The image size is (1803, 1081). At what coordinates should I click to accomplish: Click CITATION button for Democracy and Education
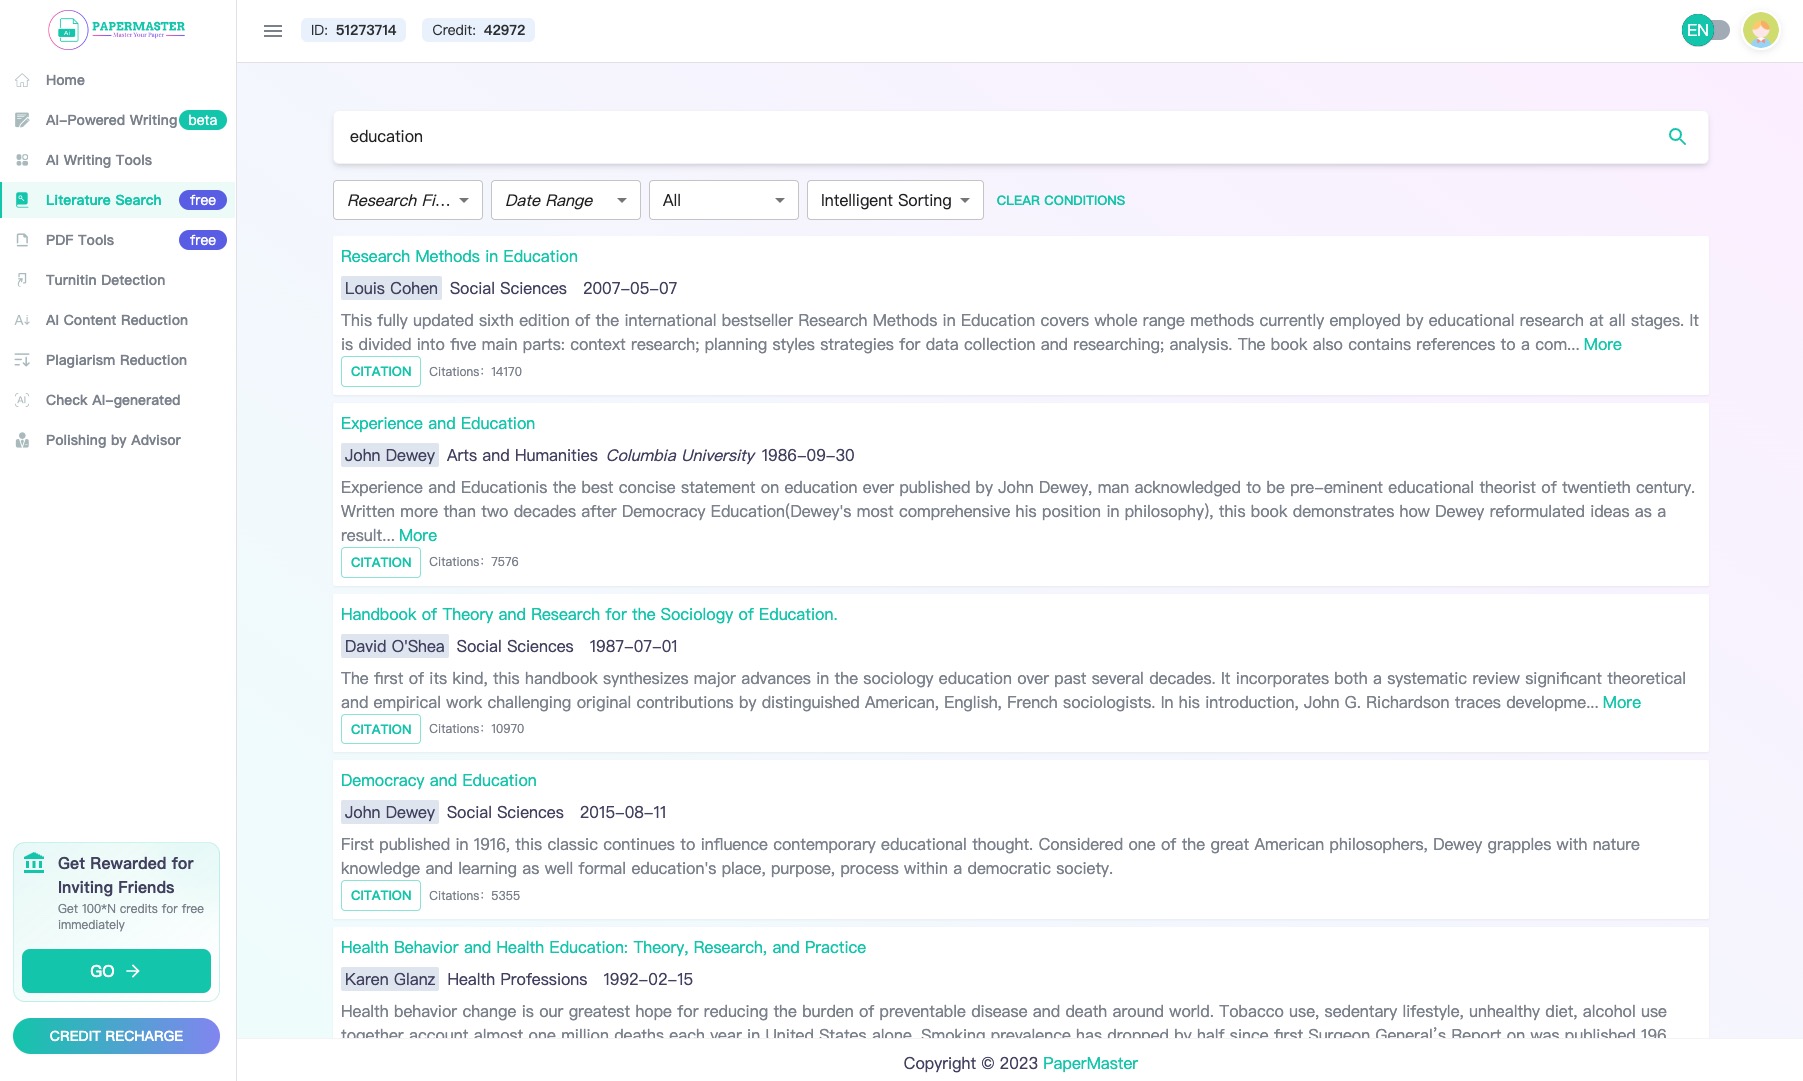pyautogui.click(x=380, y=896)
